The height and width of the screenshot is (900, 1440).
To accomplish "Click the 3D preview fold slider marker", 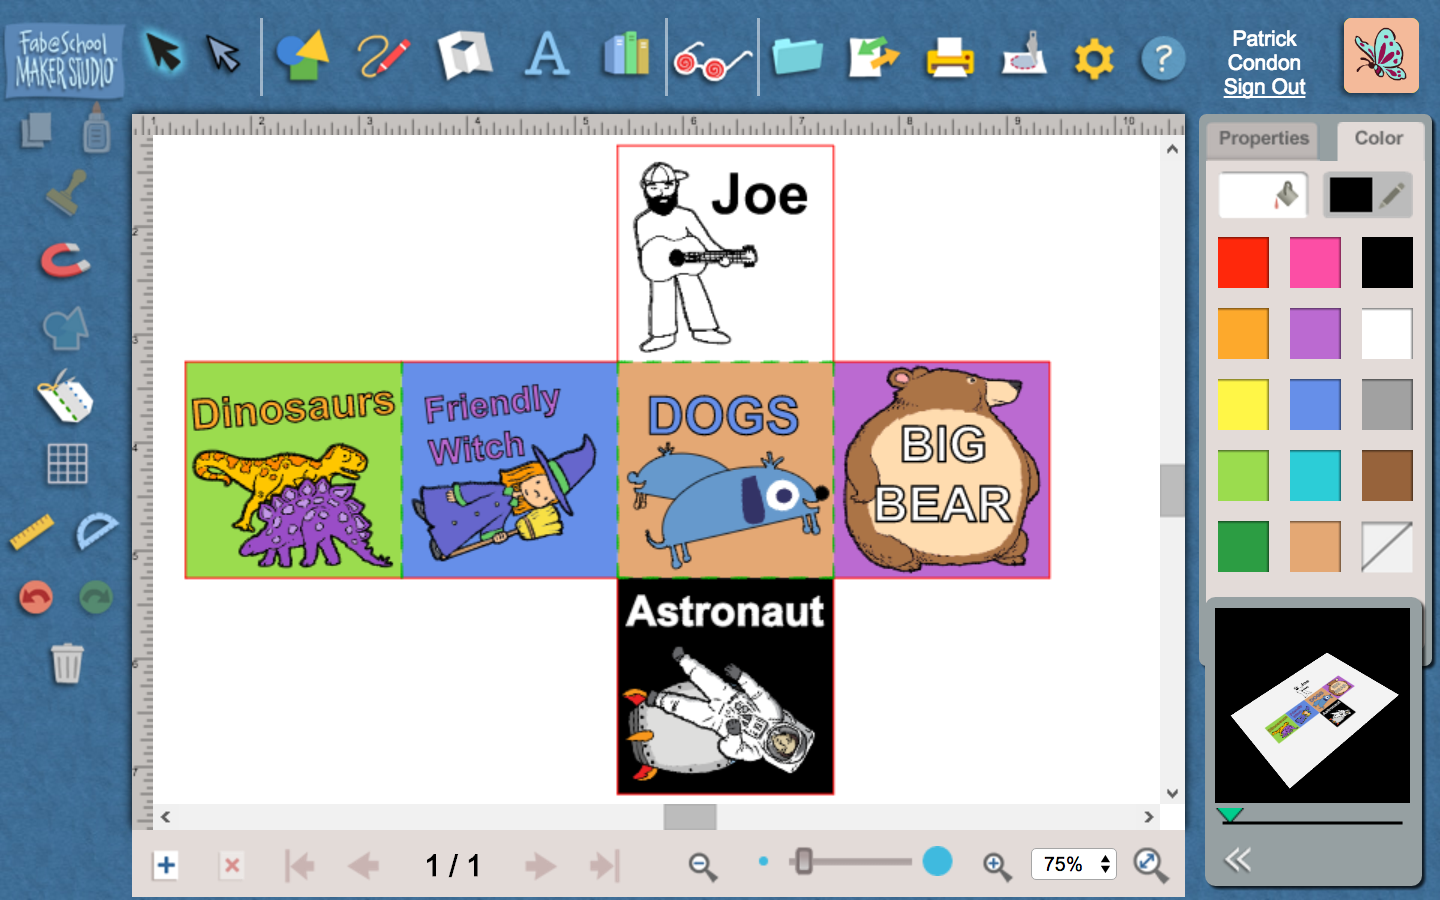I will [1231, 814].
